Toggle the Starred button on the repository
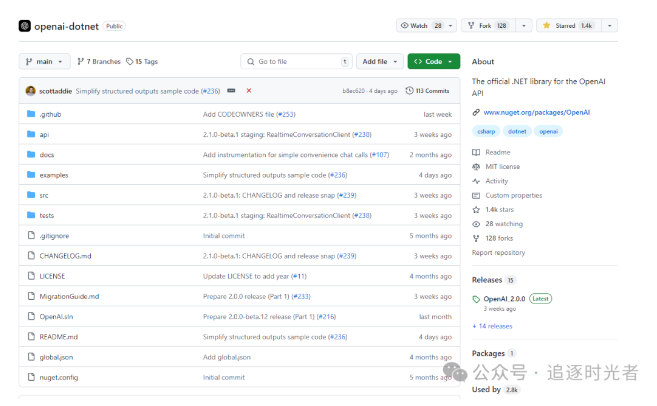The image size is (657, 406). (x=569, y=26)
